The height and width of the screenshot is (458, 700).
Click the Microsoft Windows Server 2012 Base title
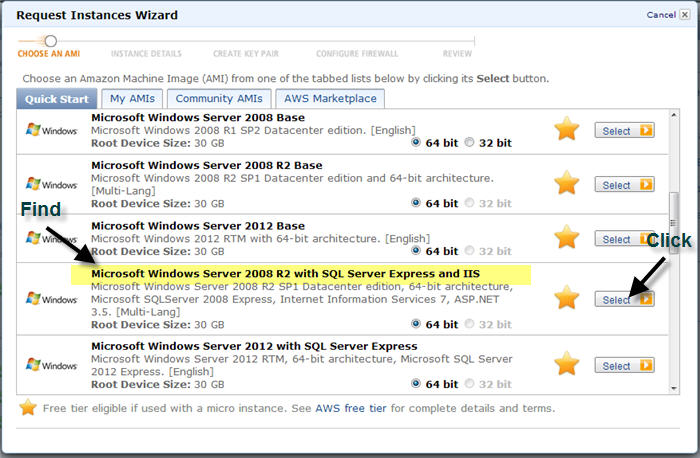[x=198, y=226]
